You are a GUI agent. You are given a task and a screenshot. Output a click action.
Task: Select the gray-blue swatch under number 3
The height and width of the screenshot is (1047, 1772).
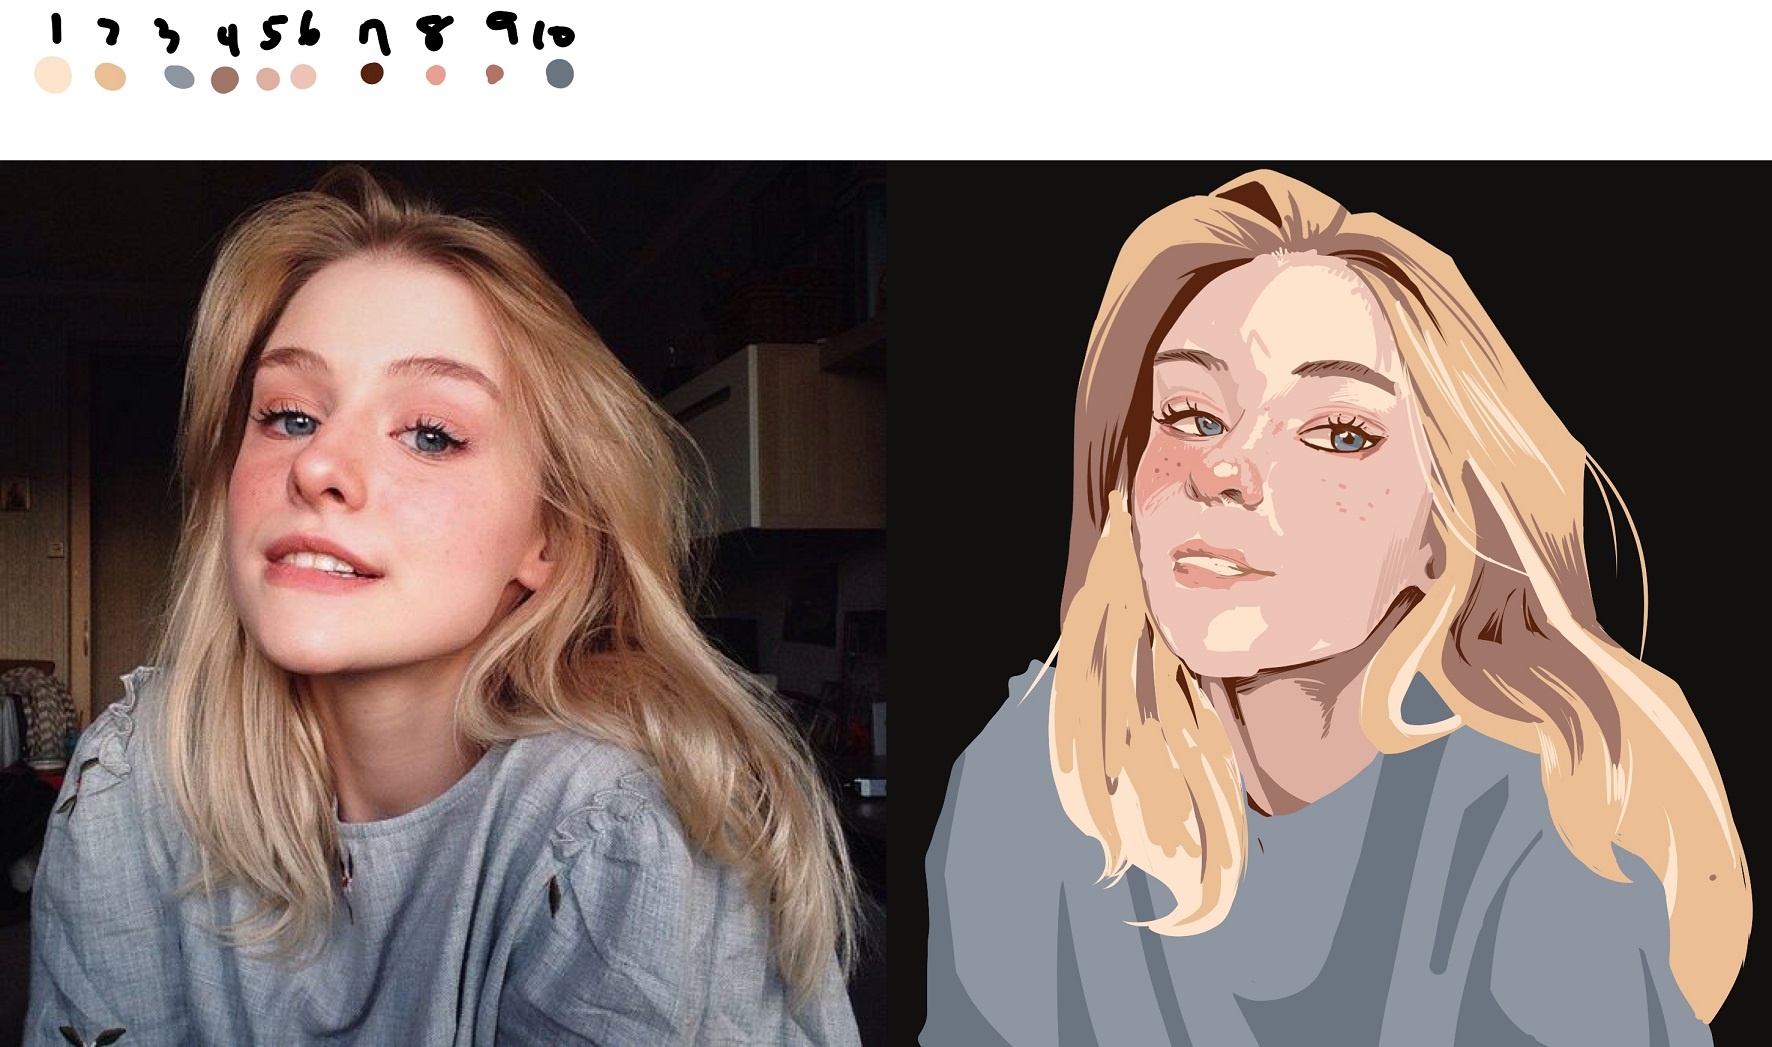[179, 77]
